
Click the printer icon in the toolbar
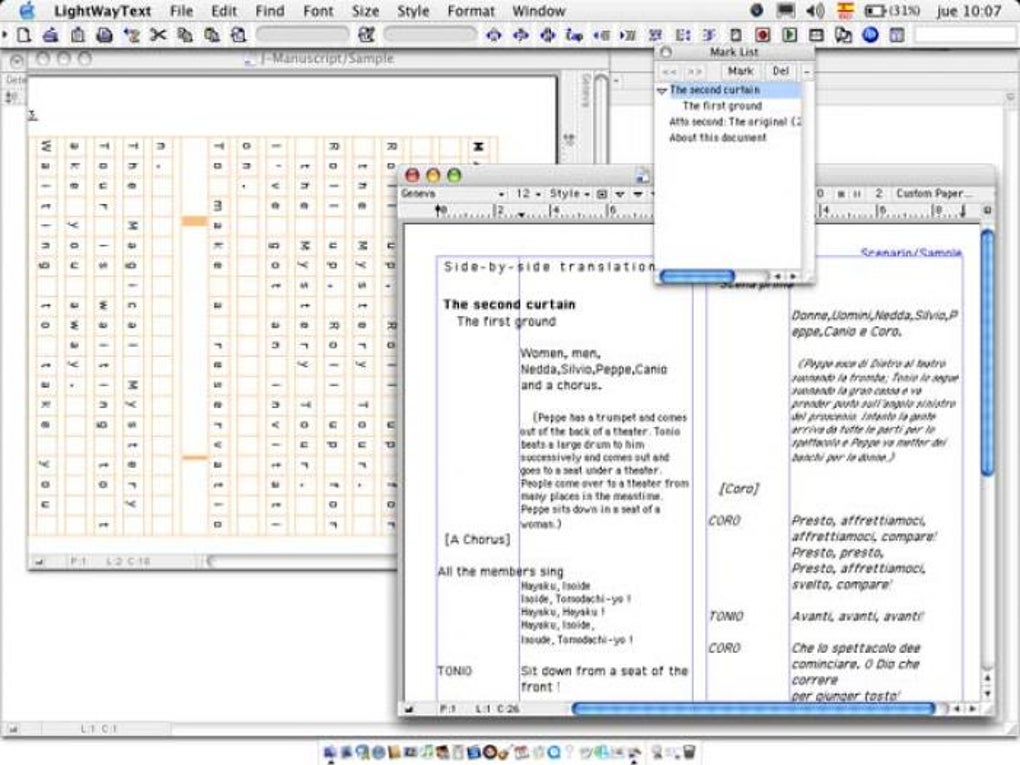pyautogui.click(x=104, y=35)
